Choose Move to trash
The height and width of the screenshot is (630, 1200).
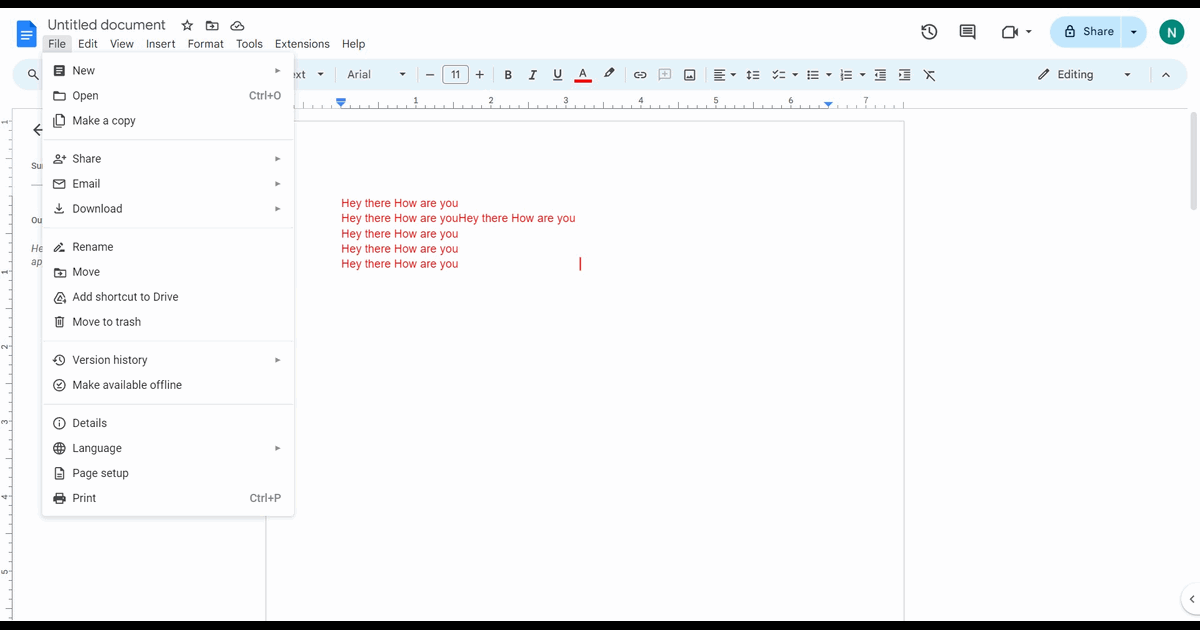coord(168,322)
